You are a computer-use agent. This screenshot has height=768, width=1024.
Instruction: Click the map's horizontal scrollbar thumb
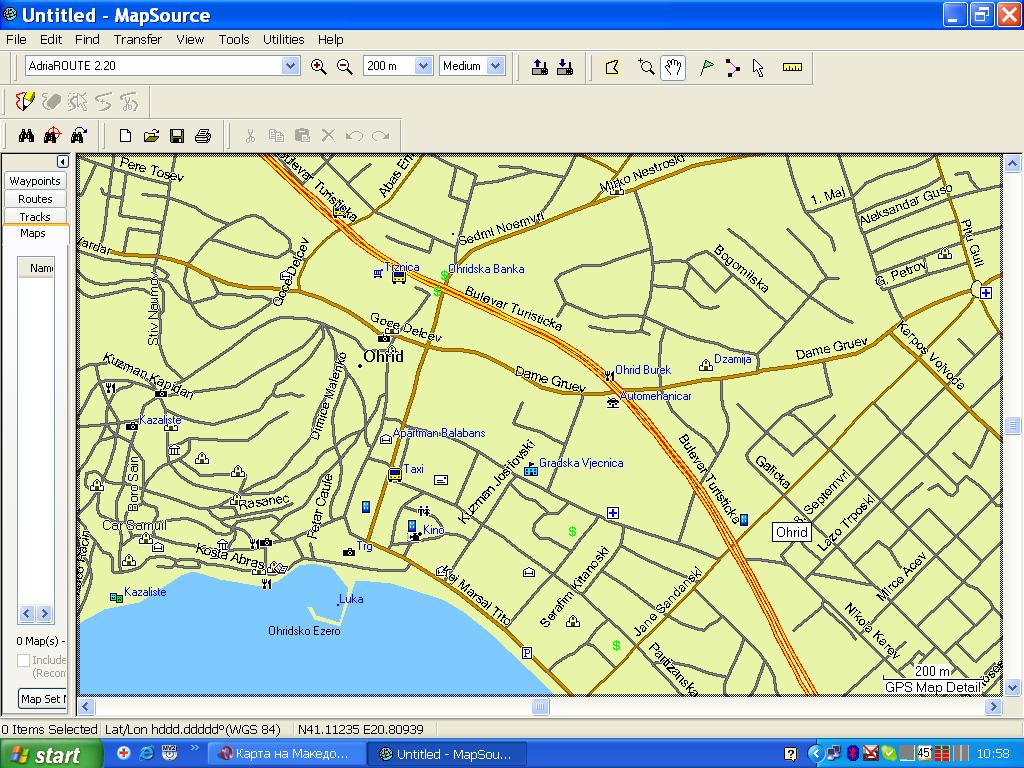tap(540, 707)
